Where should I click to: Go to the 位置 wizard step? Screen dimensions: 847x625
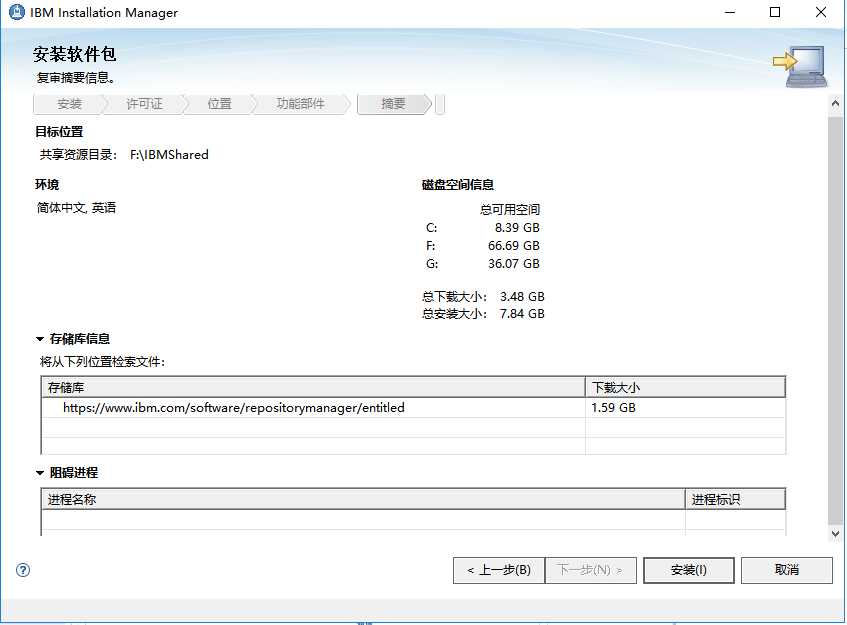[x=219, y=104]
